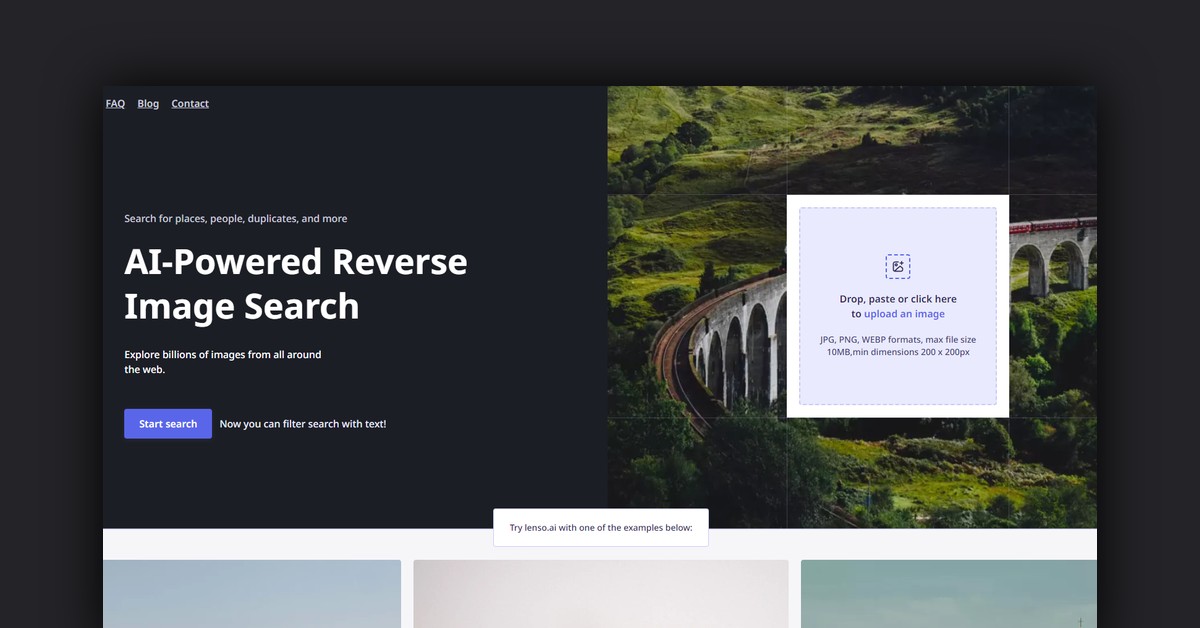
Task: Select the middle example image thumbnail
Action: pos(600,594)
